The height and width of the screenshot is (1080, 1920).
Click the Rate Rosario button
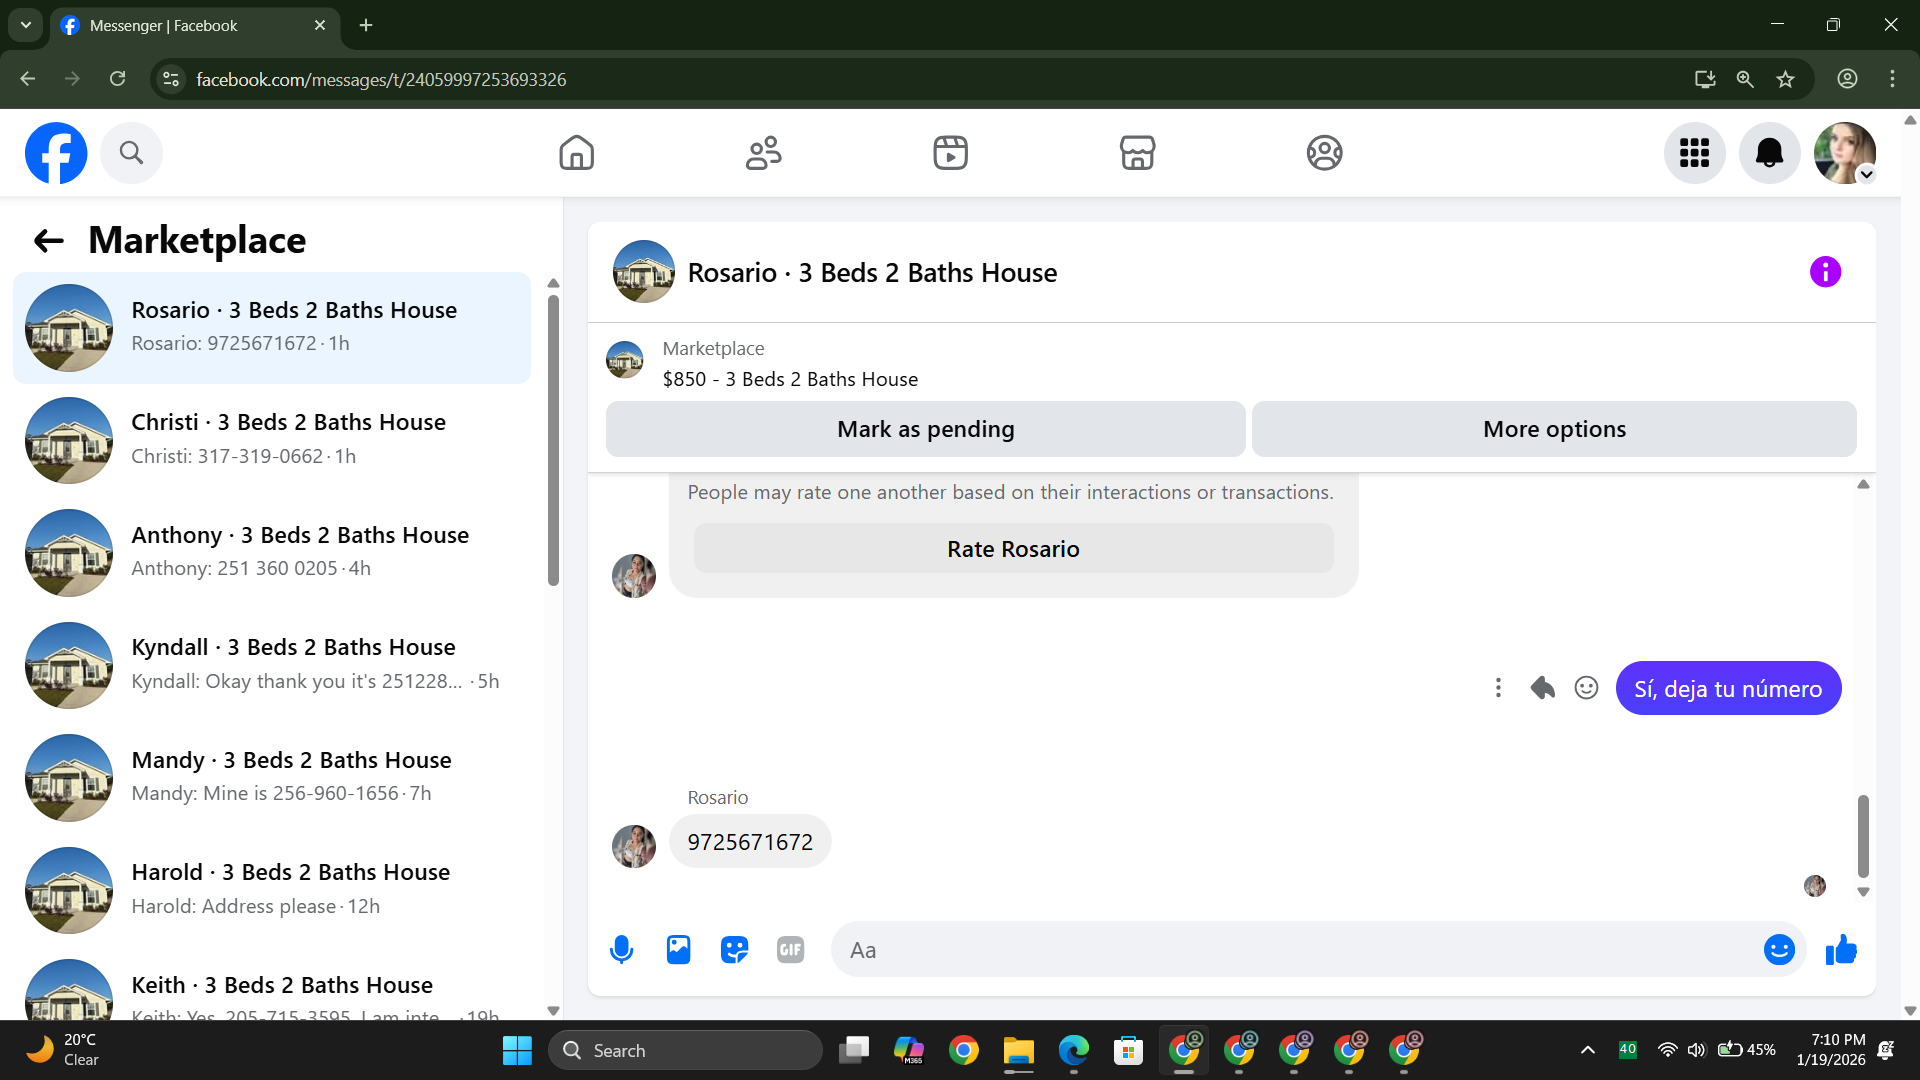1013,549
